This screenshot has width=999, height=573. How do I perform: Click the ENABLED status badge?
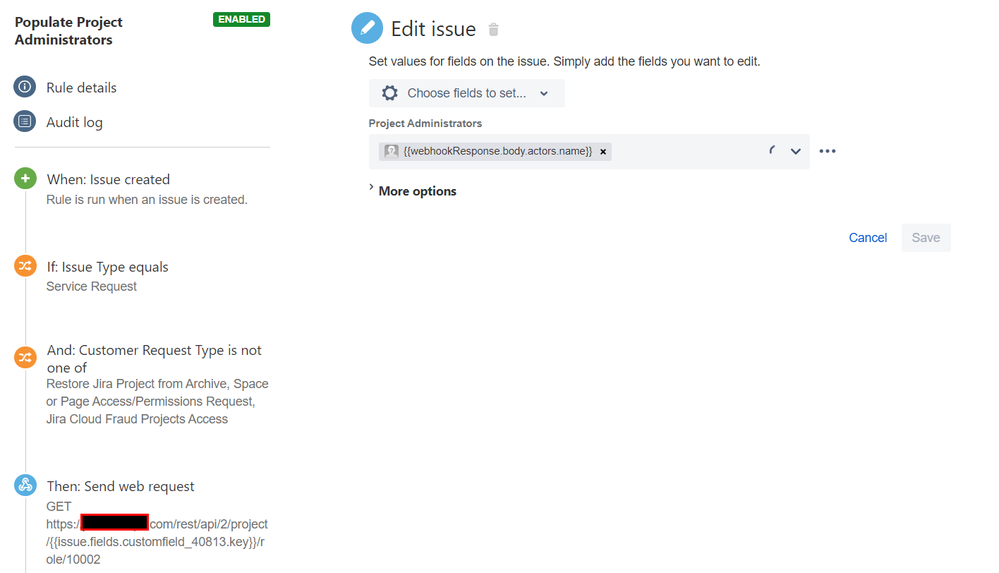coord(241,19)
